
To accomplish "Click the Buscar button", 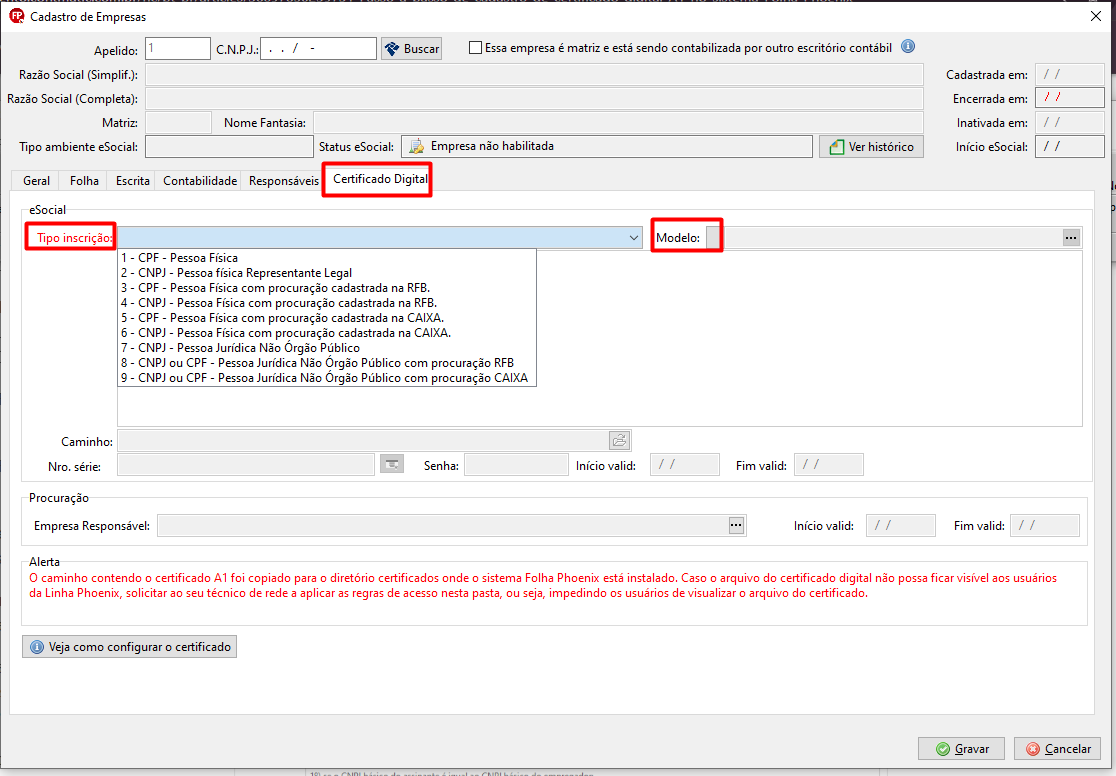I will tap(411, 48).
